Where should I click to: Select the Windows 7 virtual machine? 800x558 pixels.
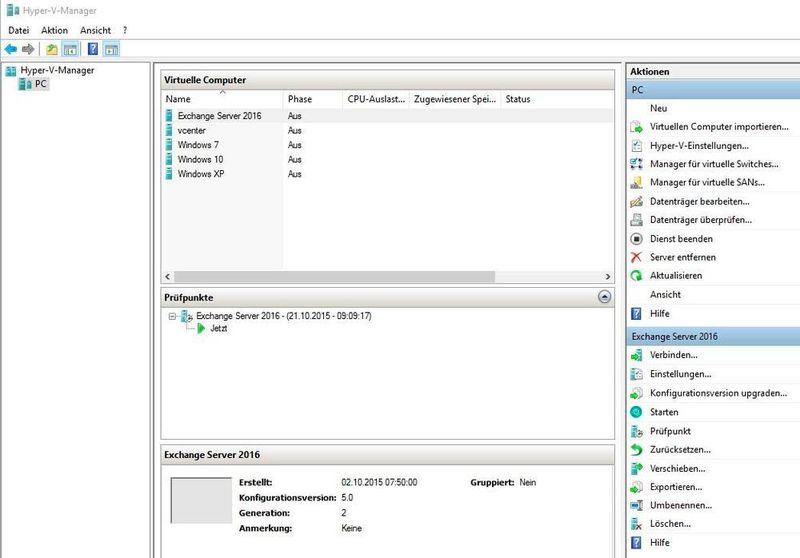pyautogui.click(x=388, y=145)
